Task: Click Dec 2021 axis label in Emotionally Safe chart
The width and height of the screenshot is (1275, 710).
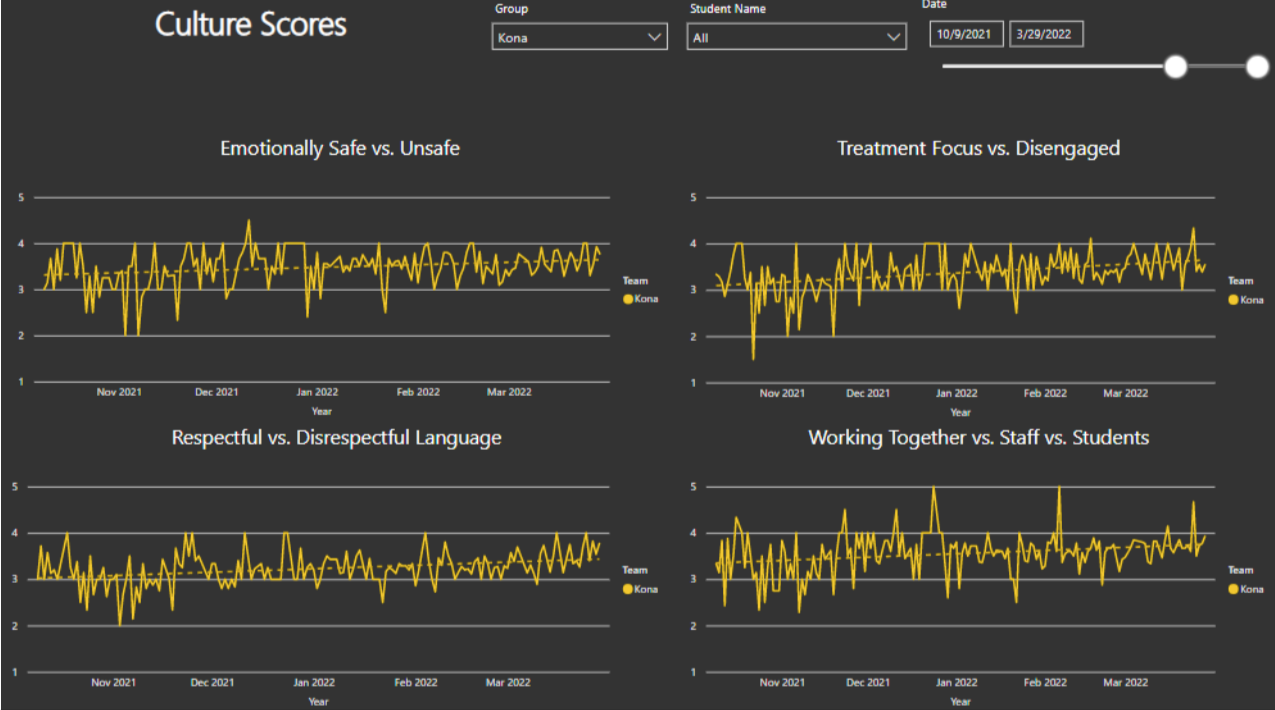Action: click(216, 392)
